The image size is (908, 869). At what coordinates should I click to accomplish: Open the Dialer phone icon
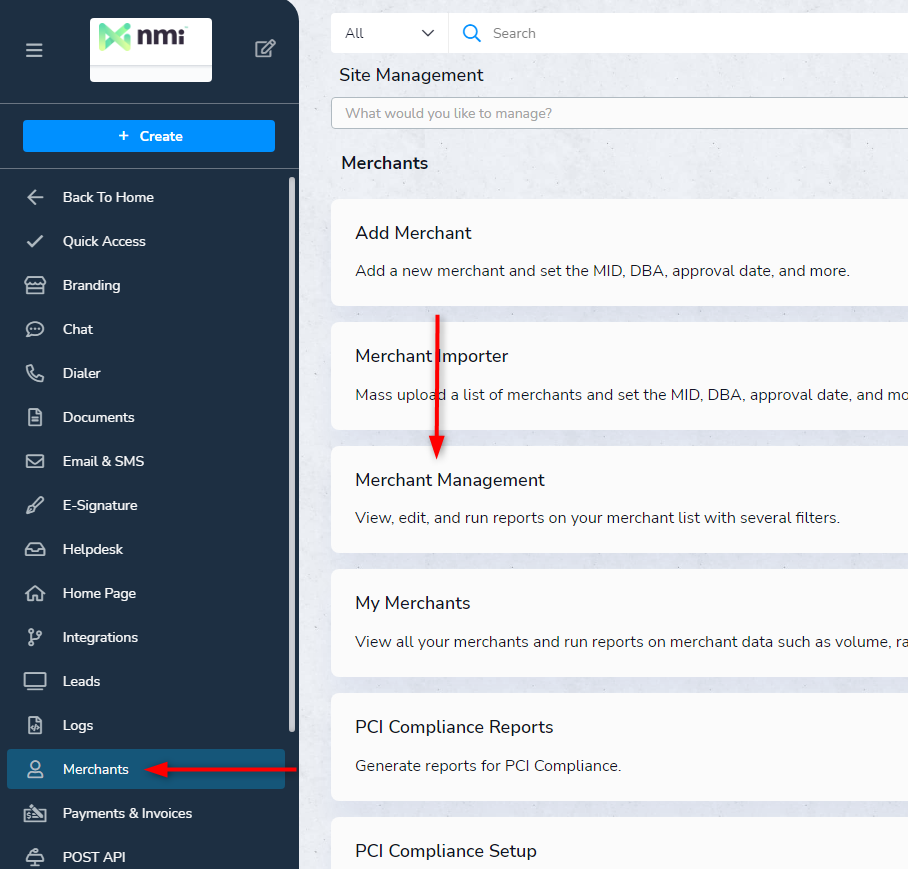35,373
